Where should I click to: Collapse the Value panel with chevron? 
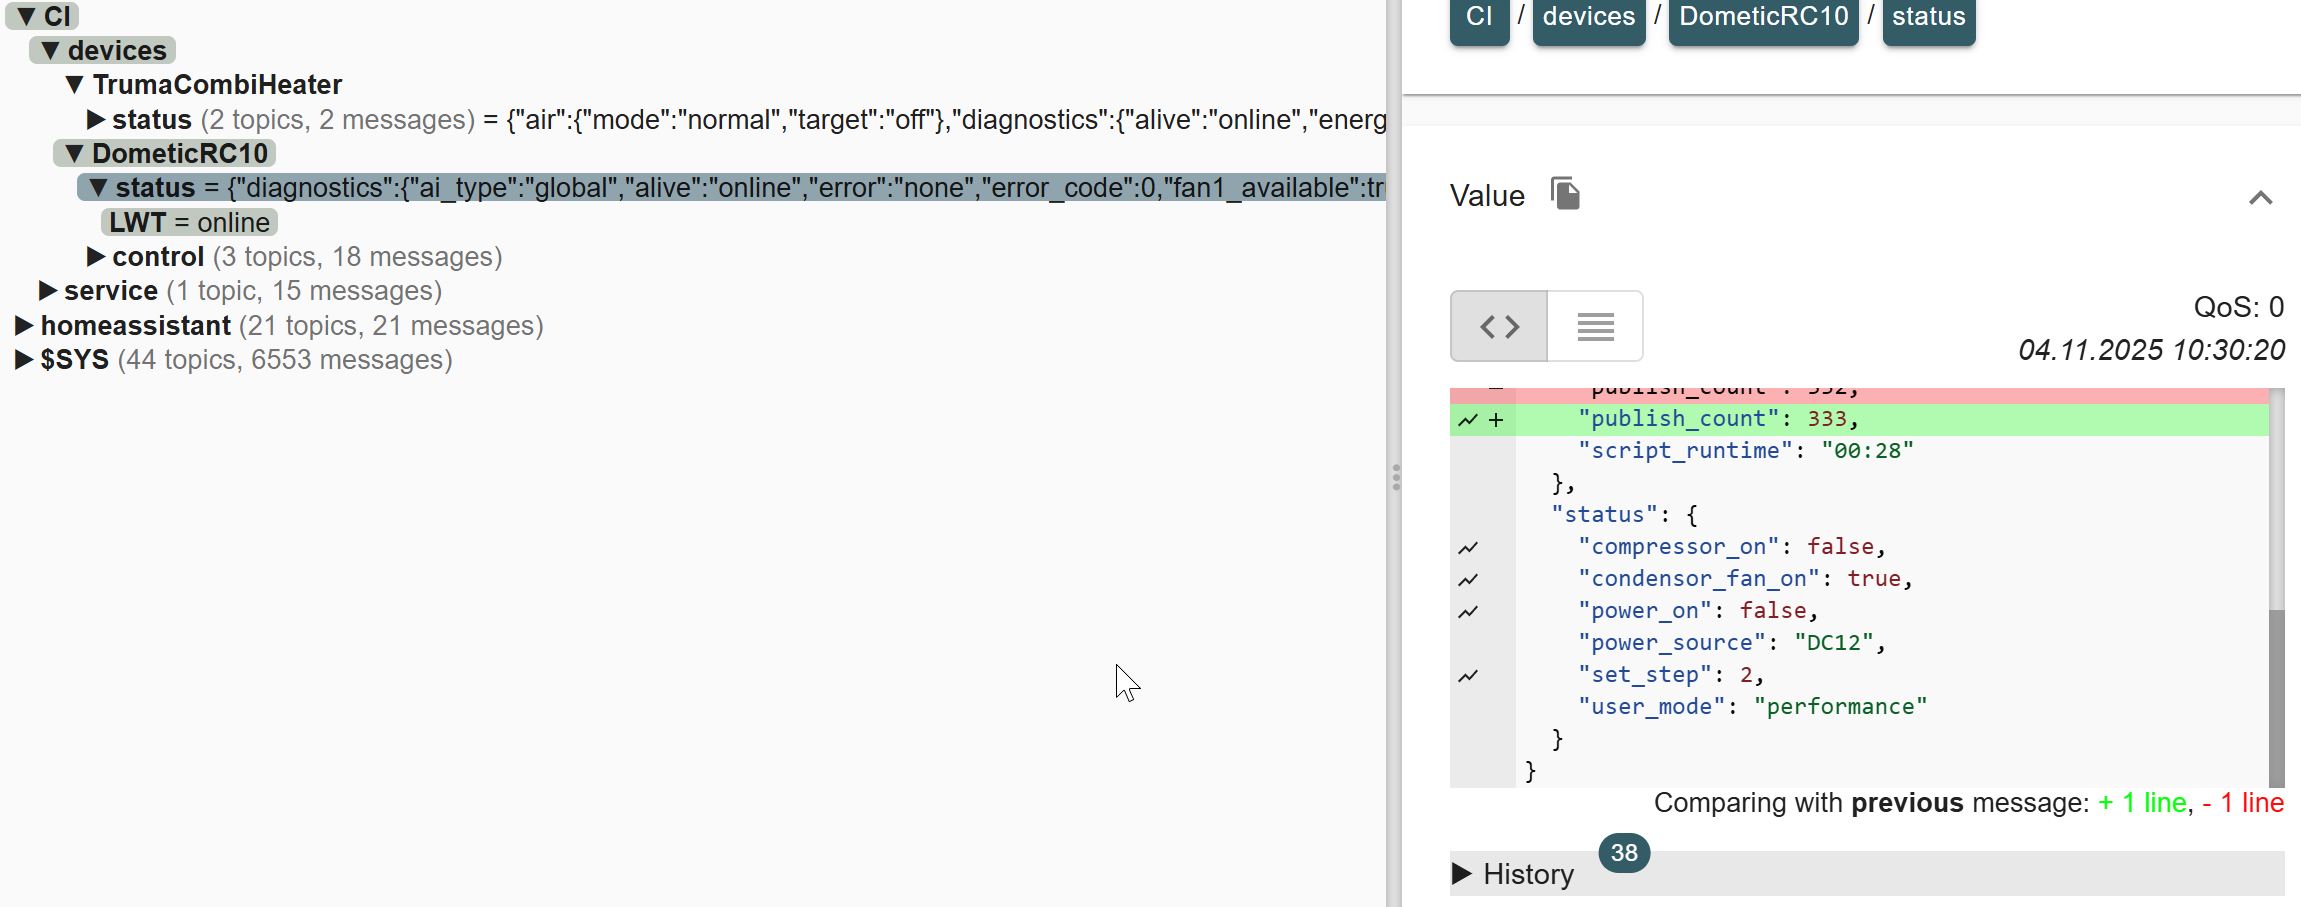point(2260,198)
